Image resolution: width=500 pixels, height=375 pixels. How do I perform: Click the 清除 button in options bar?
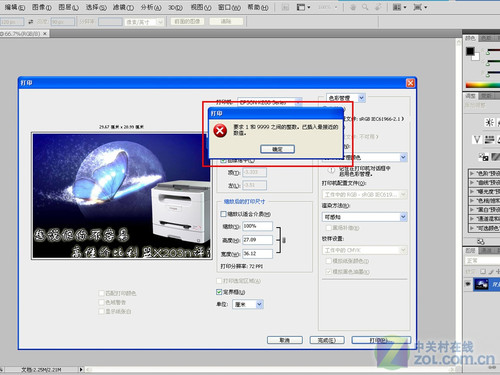pyautogui.click(x=226, y=21)
